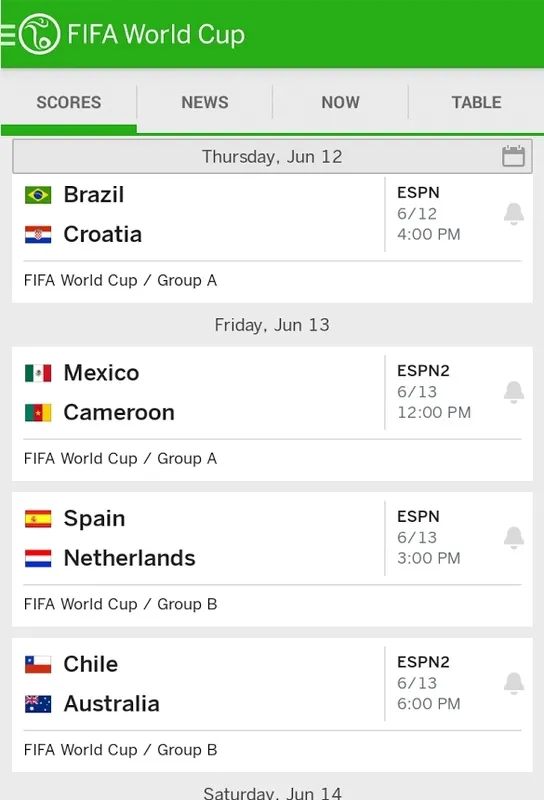The width and height of the screenshot is (544, 800).
Task: Switch to the TABLE tab
Action: pyautogui.click(x=476, y=103)
